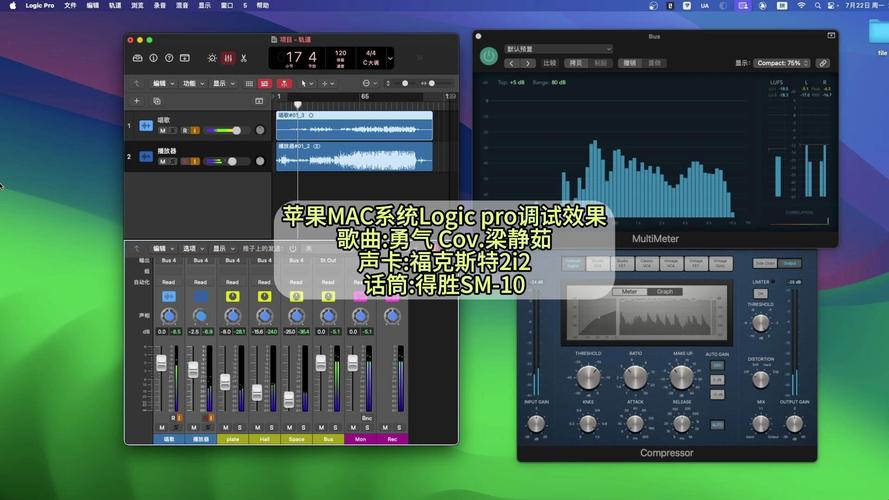This screenshot has width=889, height=500.
Task: Mute track 1 in track list
Action: (x=163, y=131)
